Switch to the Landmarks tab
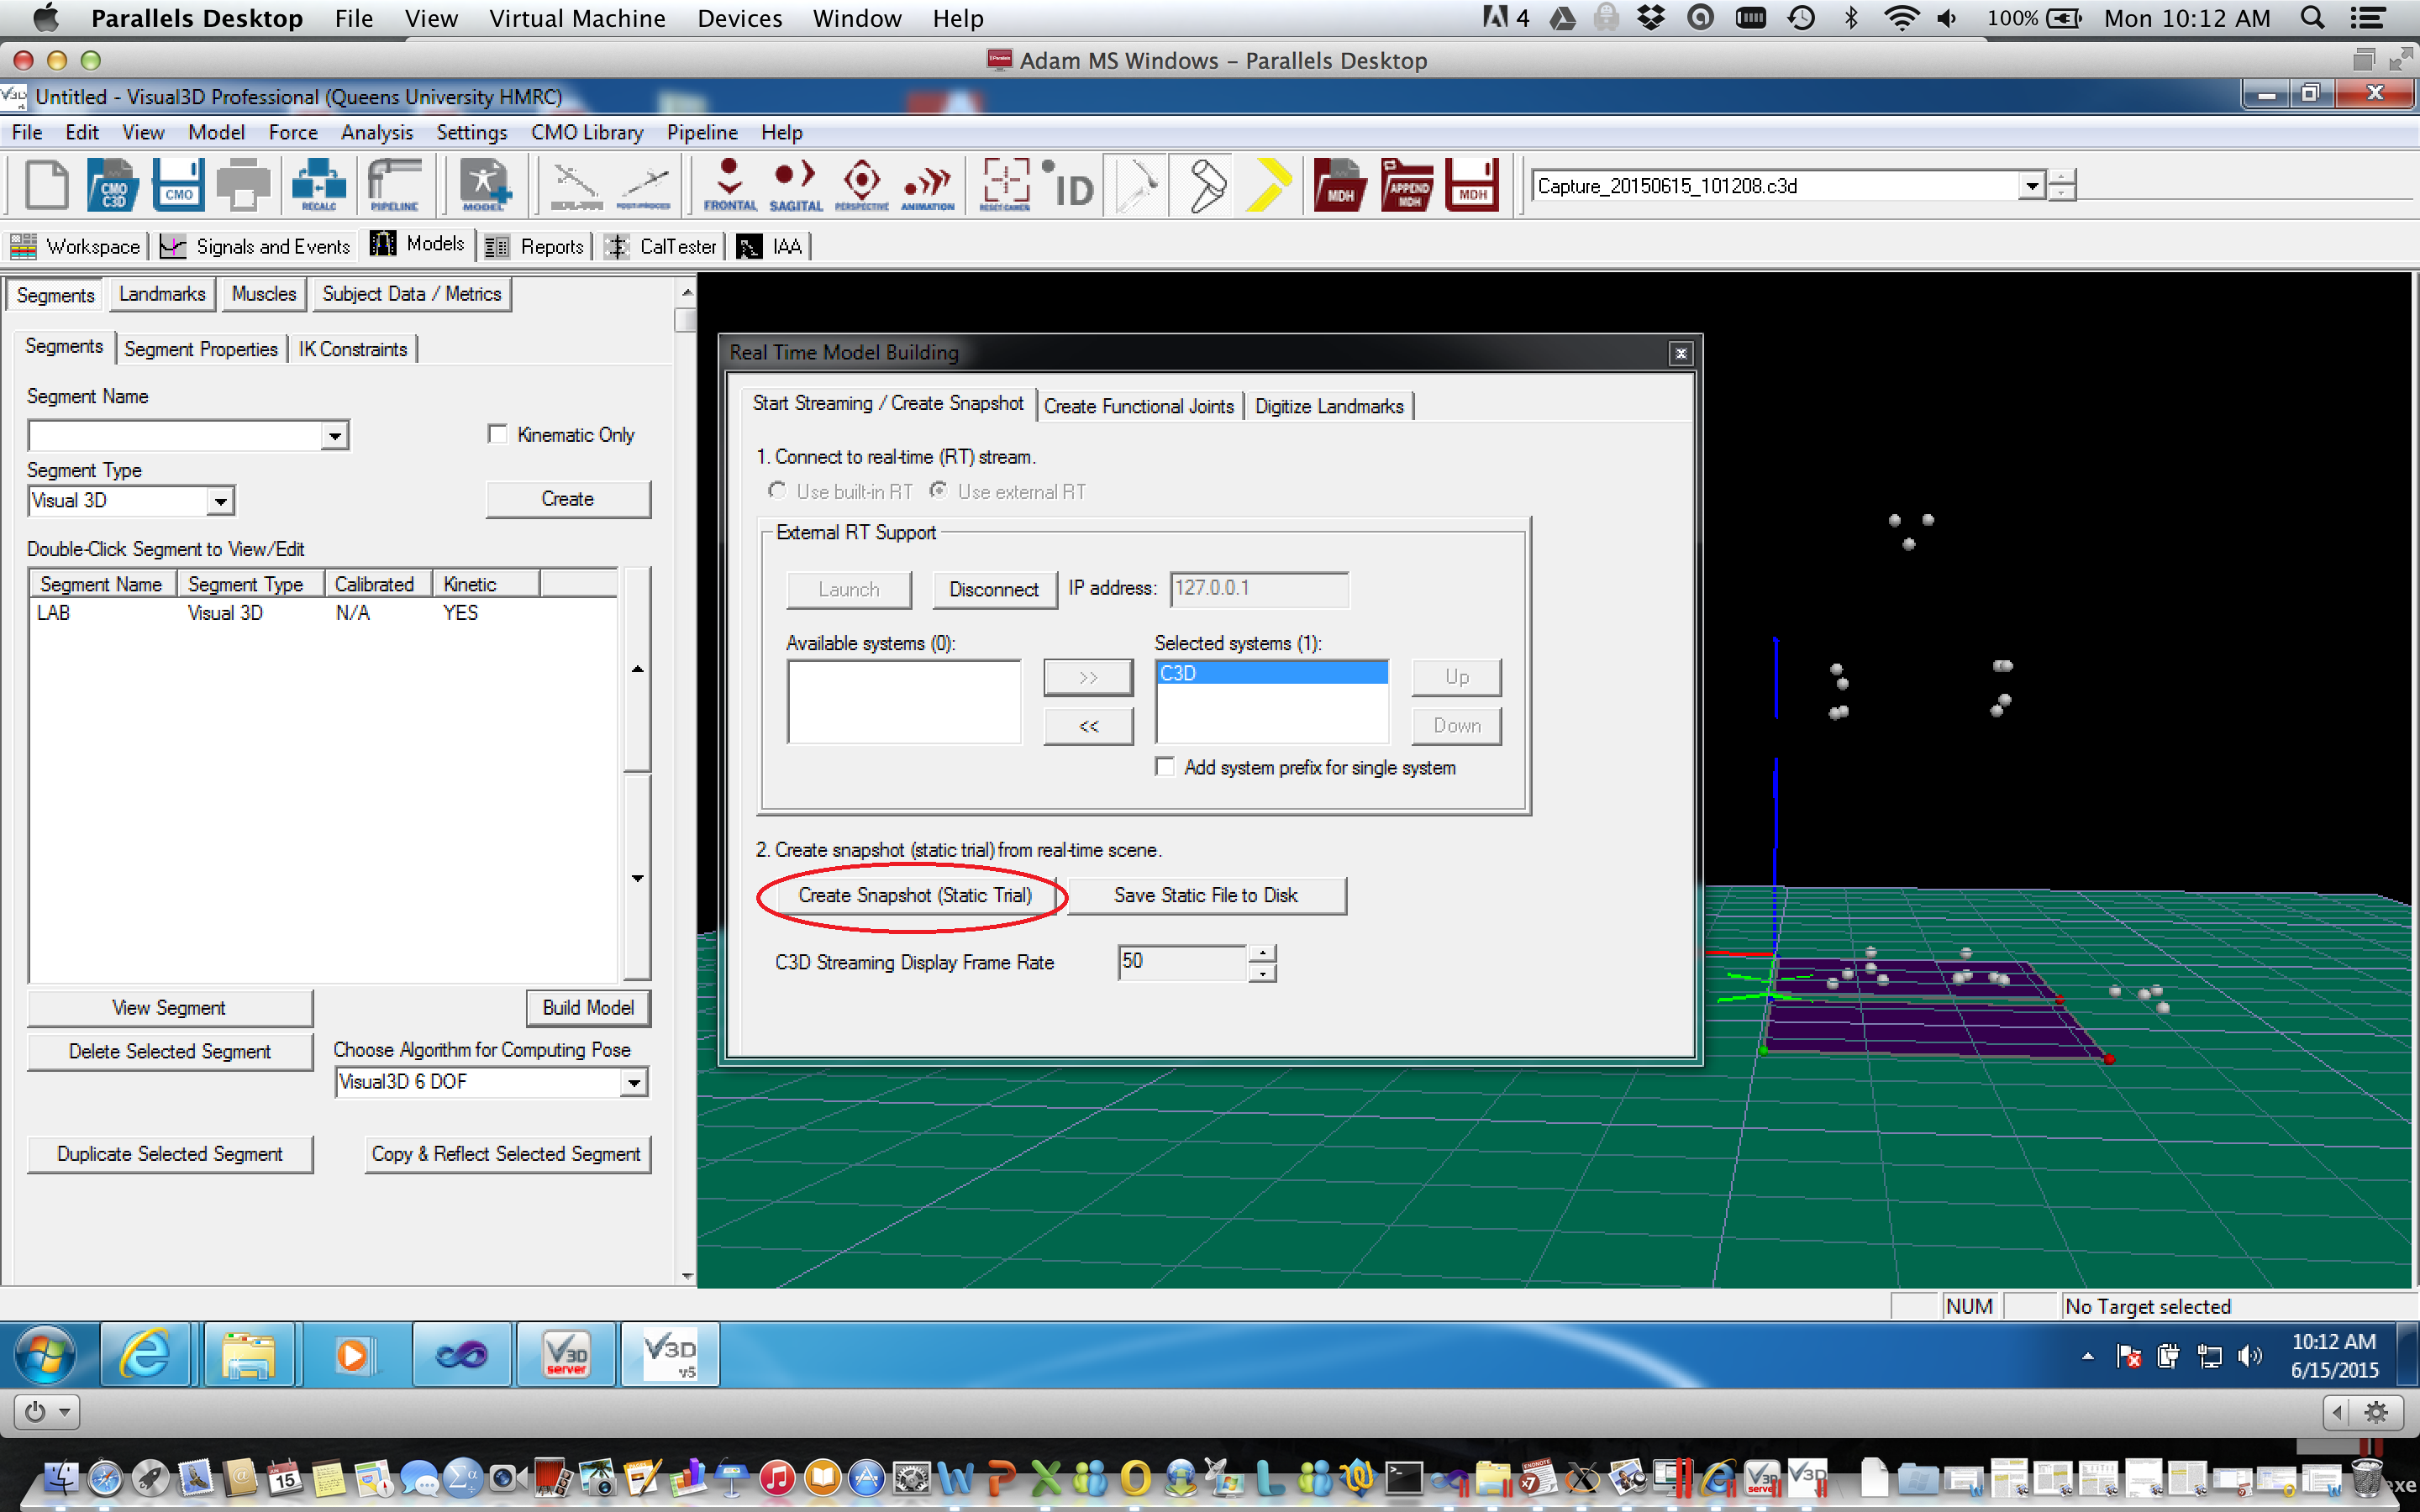Image resolution: width=2420 pixels, height=1512 pixels. tap(162, 294)
